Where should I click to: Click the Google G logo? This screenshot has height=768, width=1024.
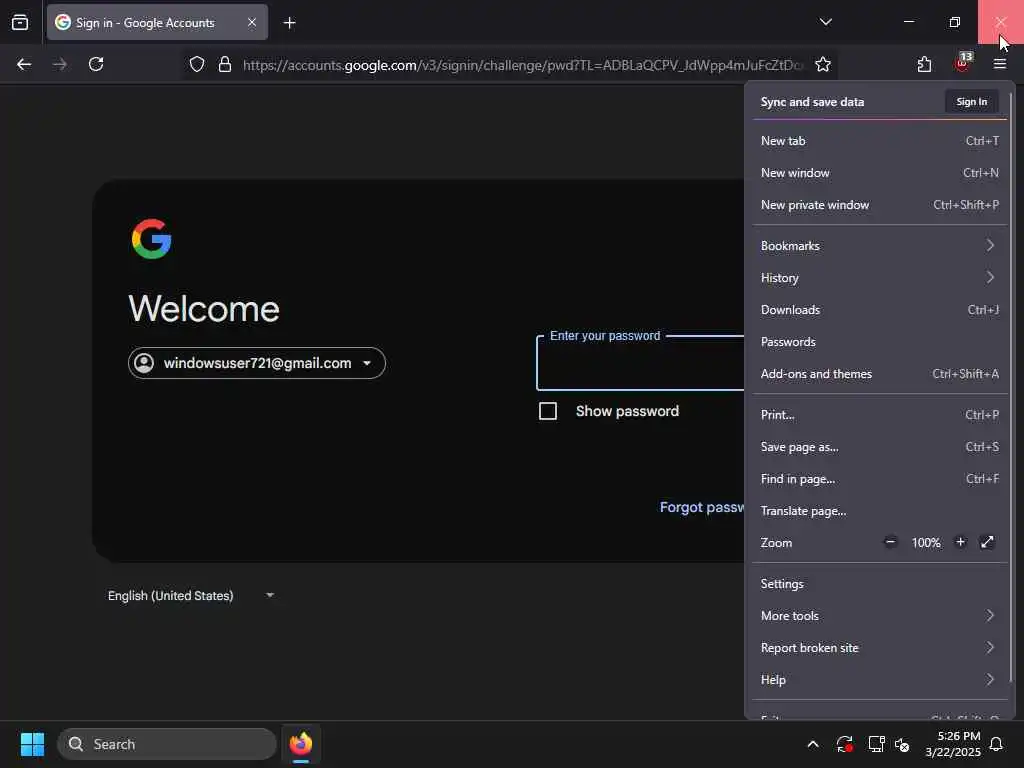click(152, 239)
